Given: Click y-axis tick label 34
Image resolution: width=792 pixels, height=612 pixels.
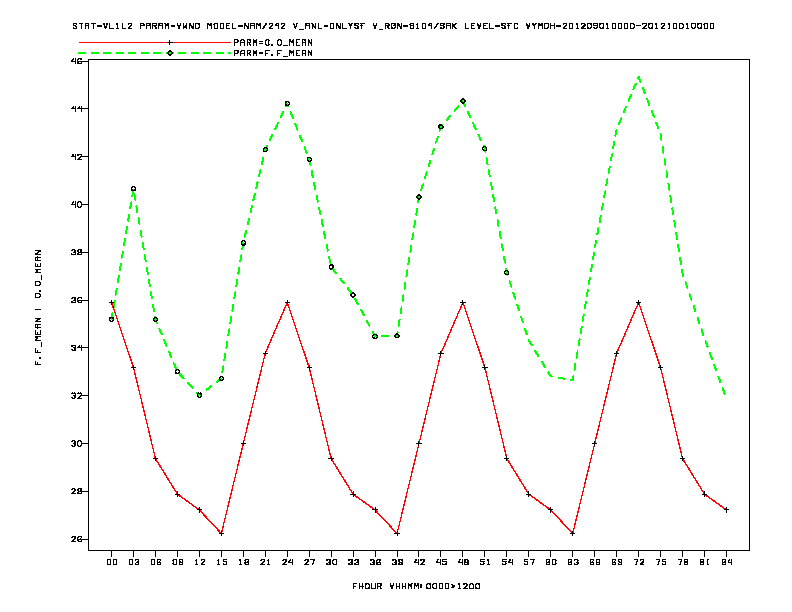Looking at the screenshot, I should click(77, 348).
